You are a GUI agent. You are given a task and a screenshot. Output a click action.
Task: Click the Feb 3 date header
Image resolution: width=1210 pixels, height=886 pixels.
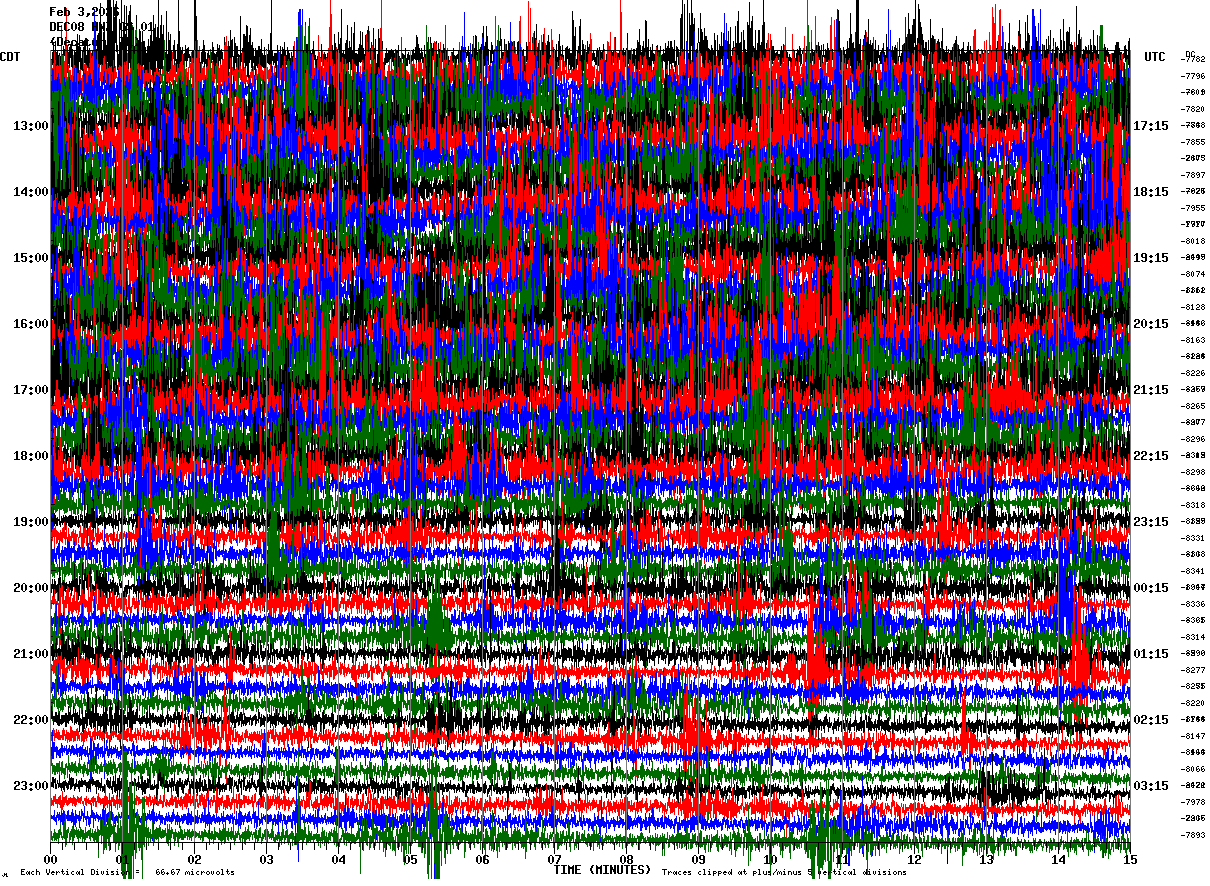85,12
